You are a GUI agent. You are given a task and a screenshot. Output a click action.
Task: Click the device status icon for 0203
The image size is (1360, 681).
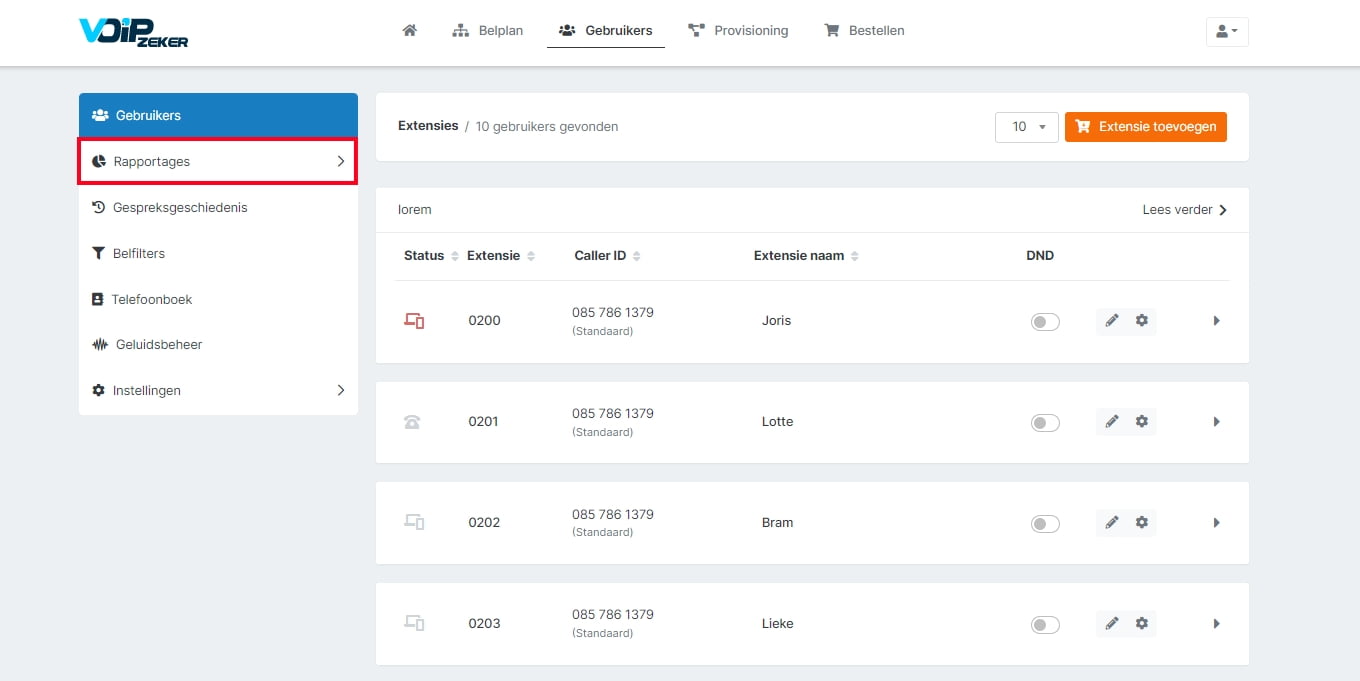pos(414,623)
